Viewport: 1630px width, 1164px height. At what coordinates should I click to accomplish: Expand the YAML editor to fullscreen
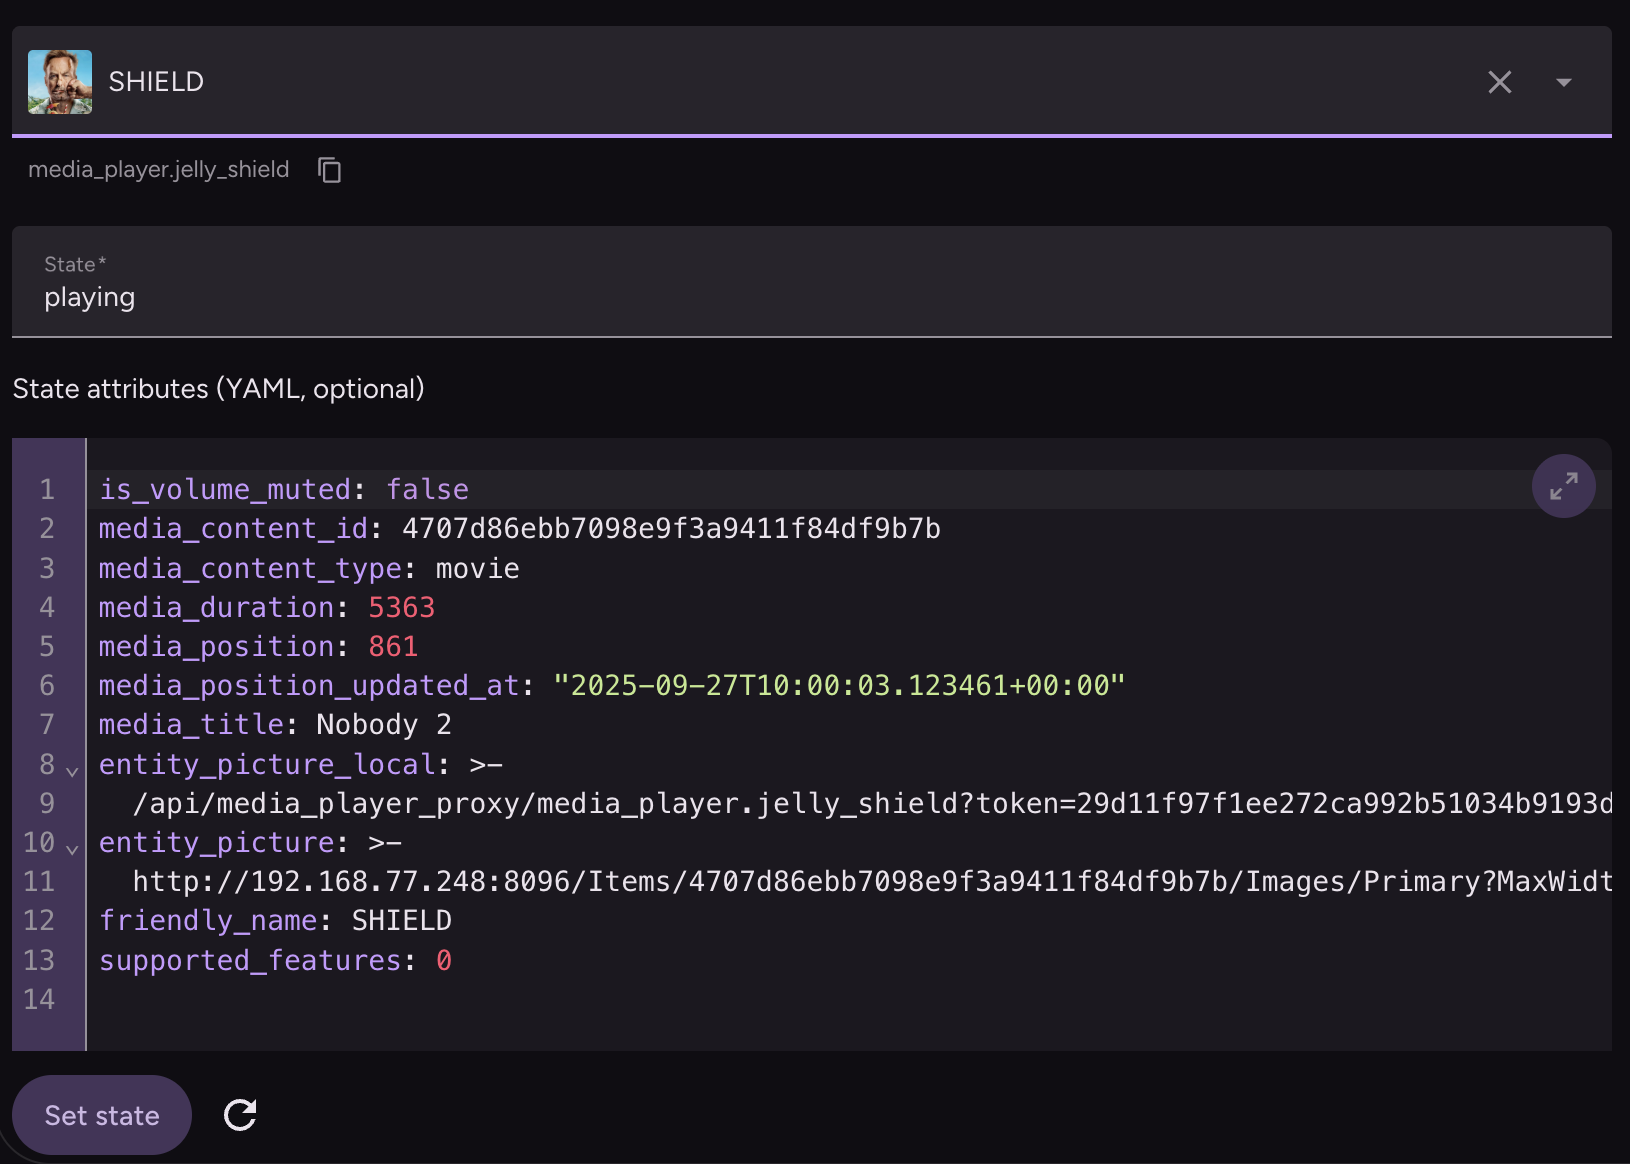coord(1563,486)
